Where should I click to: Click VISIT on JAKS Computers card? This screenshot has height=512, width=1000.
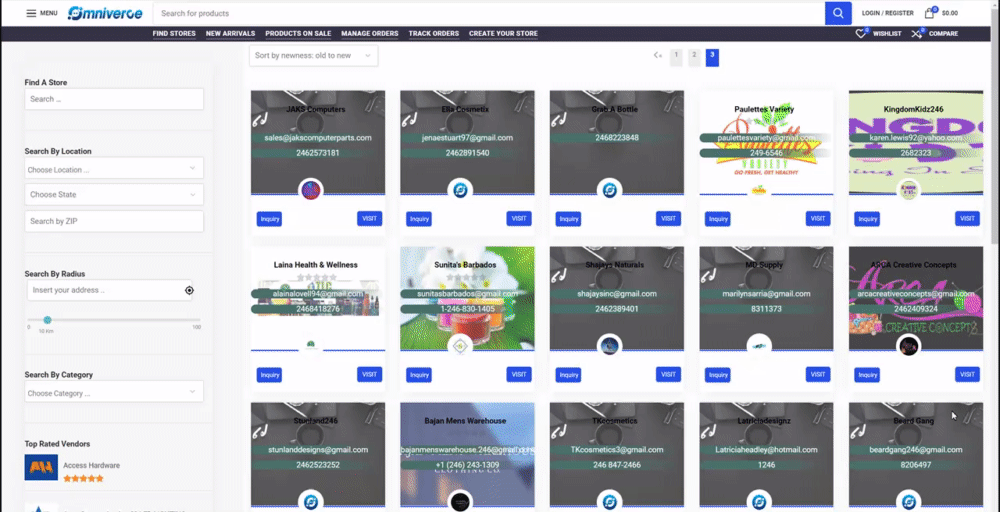tap(370, 219)
